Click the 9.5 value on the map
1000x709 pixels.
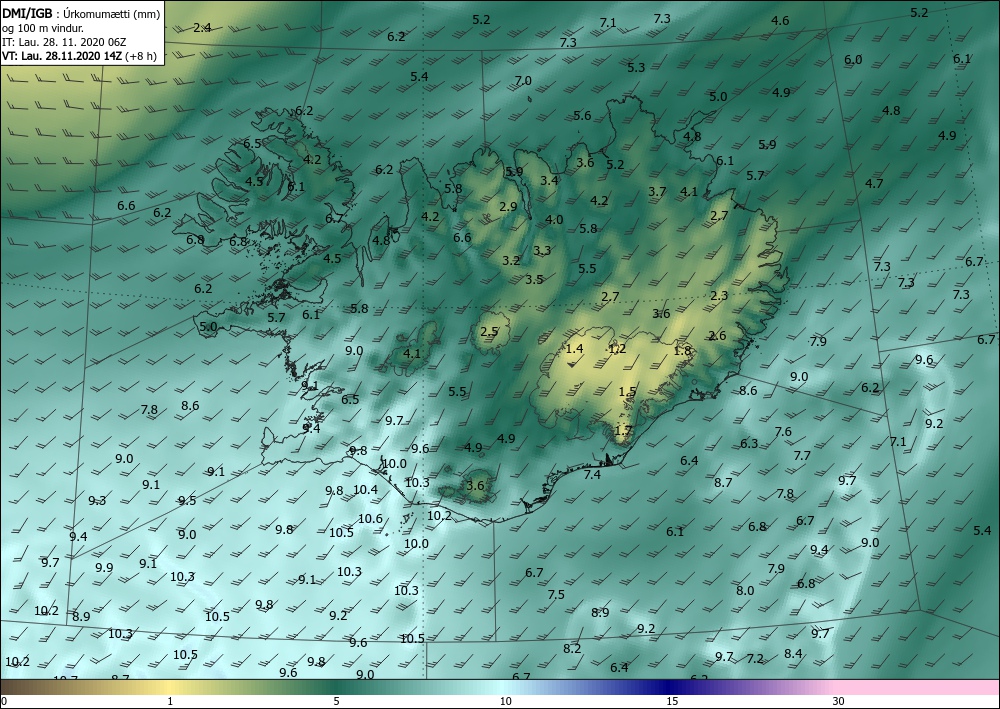[187, 501]
